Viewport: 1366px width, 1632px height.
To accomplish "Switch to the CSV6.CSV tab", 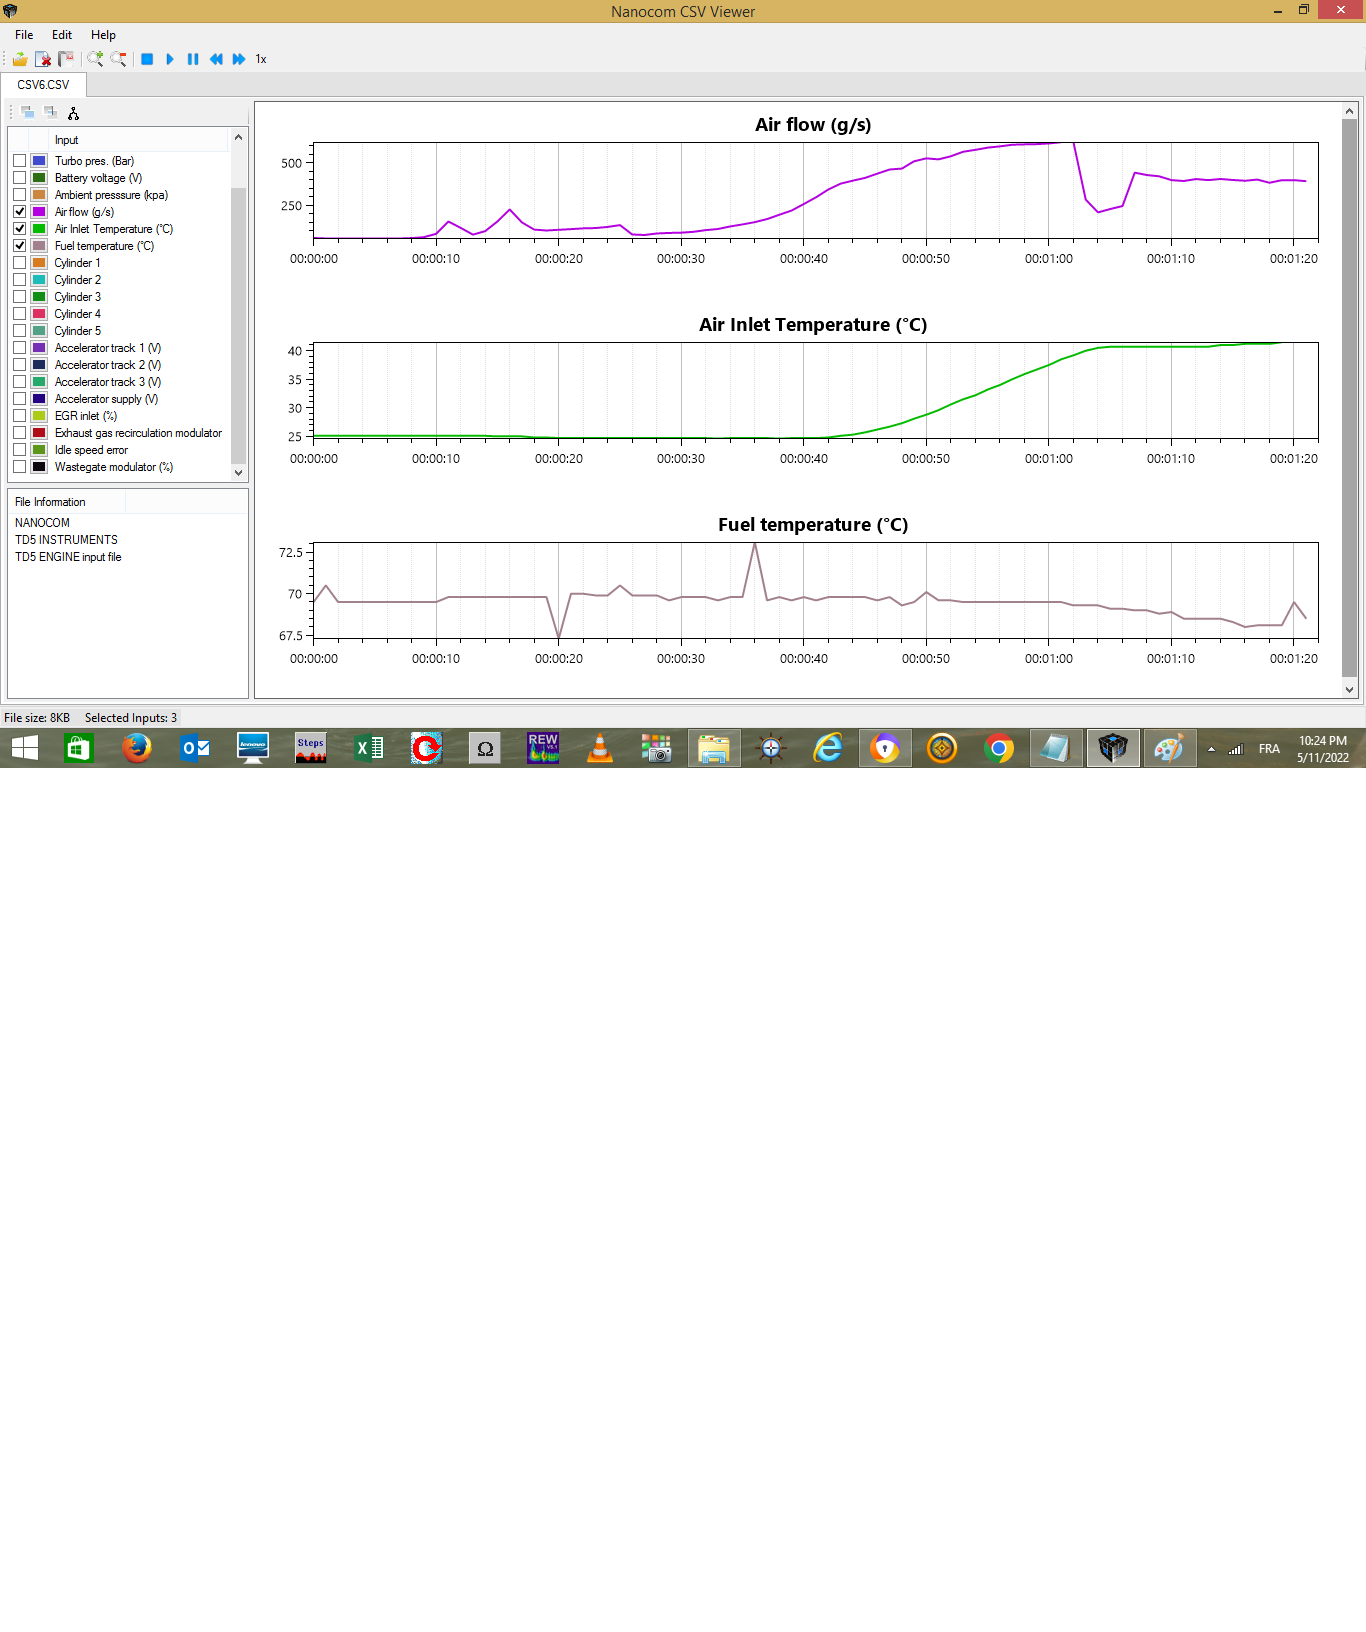I will pyautogui.click(x=43, y=85).
